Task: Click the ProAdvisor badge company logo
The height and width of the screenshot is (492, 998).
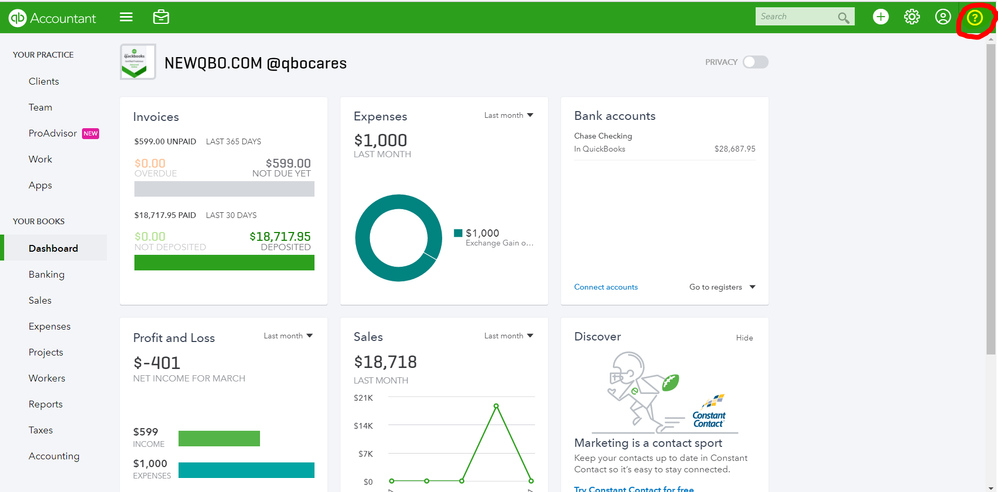Action: [x=138, y=62]
